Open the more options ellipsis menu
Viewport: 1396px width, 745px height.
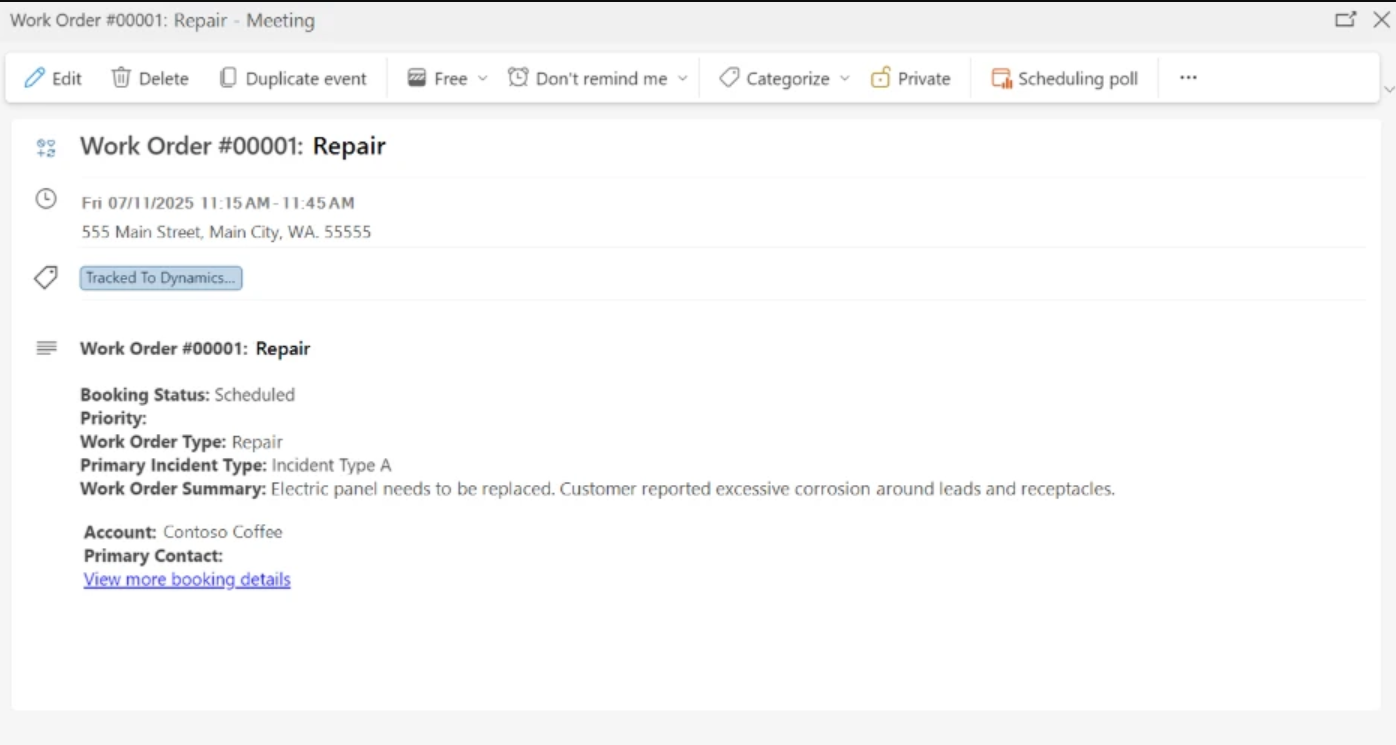coord(1188,77)
